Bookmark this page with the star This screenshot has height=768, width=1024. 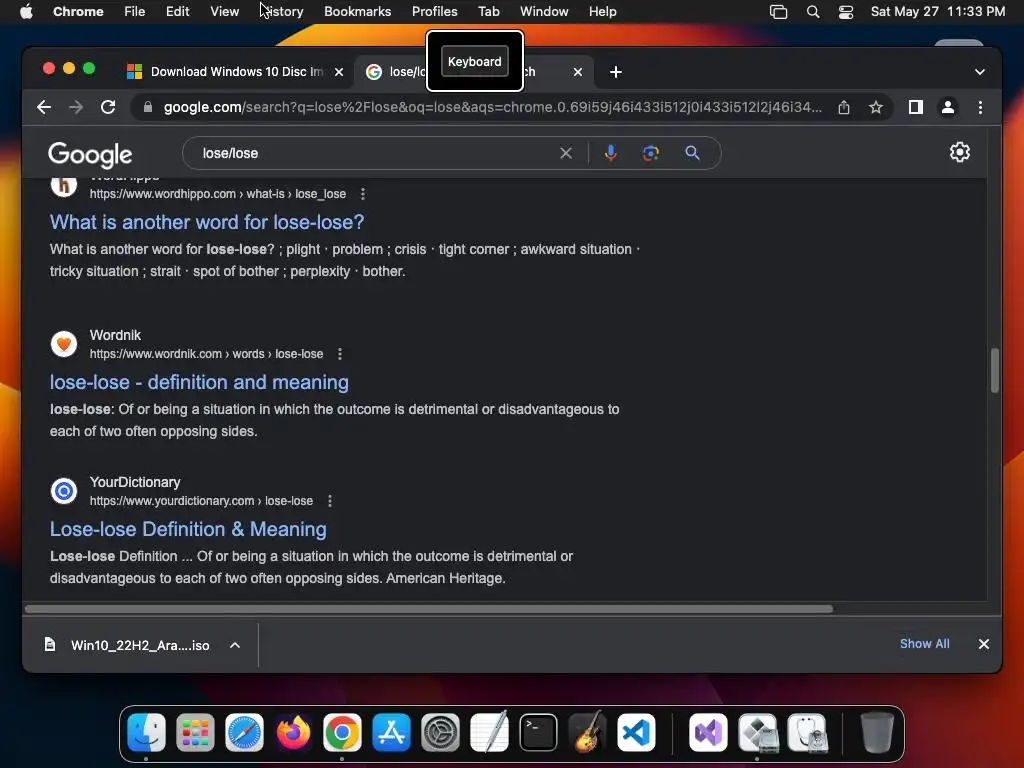[876, 107]
